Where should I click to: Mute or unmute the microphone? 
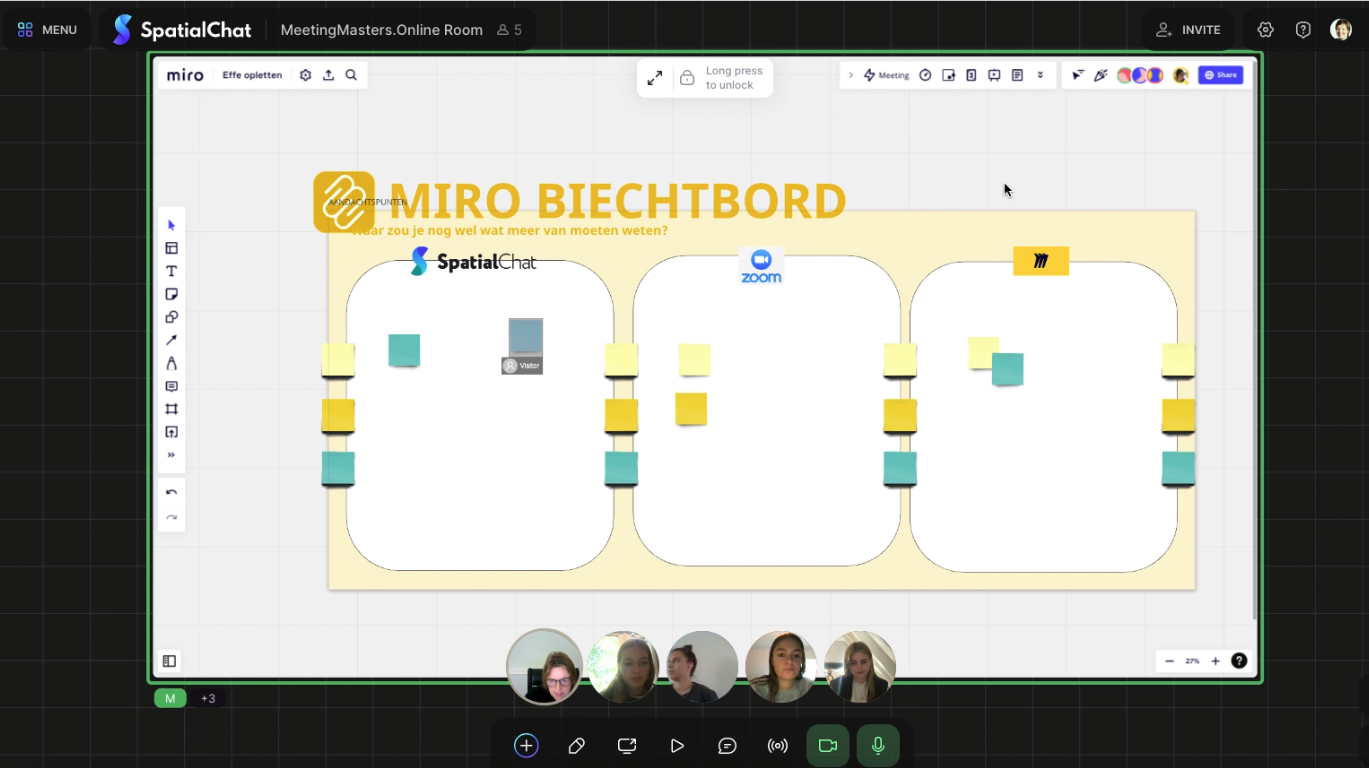coord(878,746)
